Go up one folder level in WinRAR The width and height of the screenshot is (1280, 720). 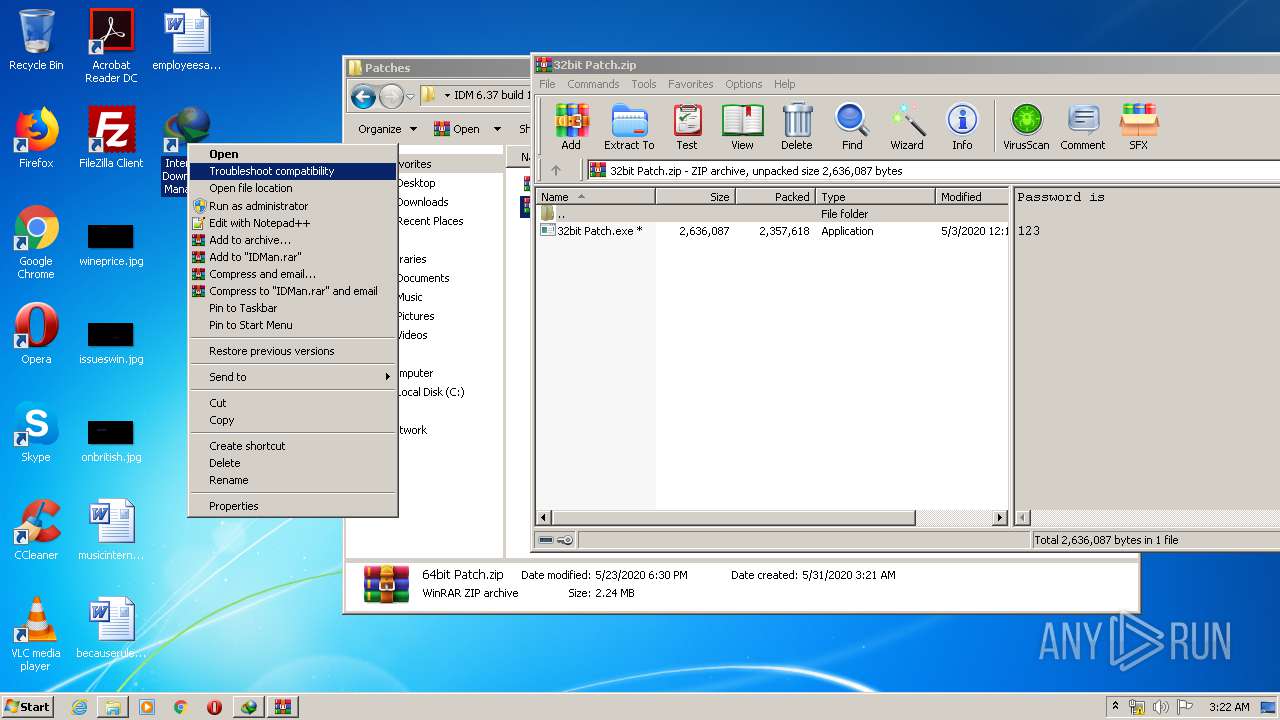tap(556, 171)
